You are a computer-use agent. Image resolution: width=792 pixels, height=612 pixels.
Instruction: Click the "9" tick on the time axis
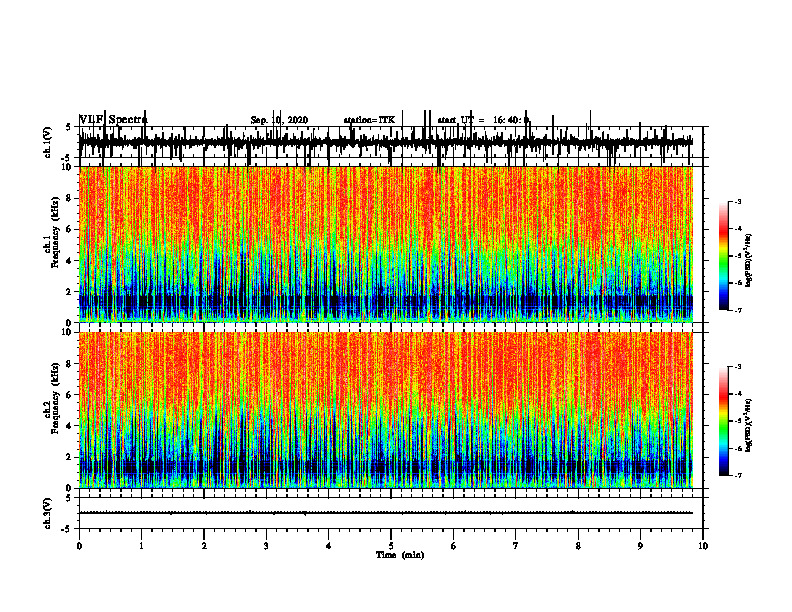[640, 546]
